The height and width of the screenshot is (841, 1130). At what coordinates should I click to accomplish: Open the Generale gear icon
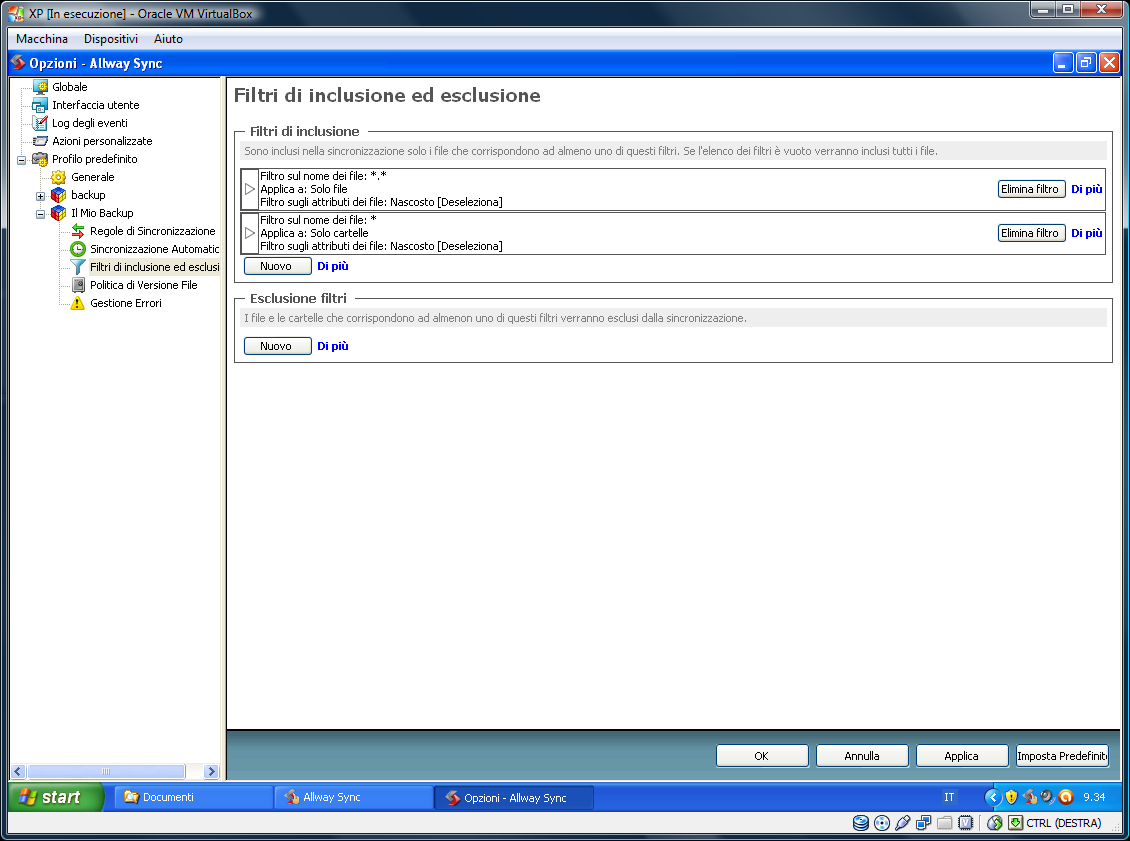click(x=58, y=177)
